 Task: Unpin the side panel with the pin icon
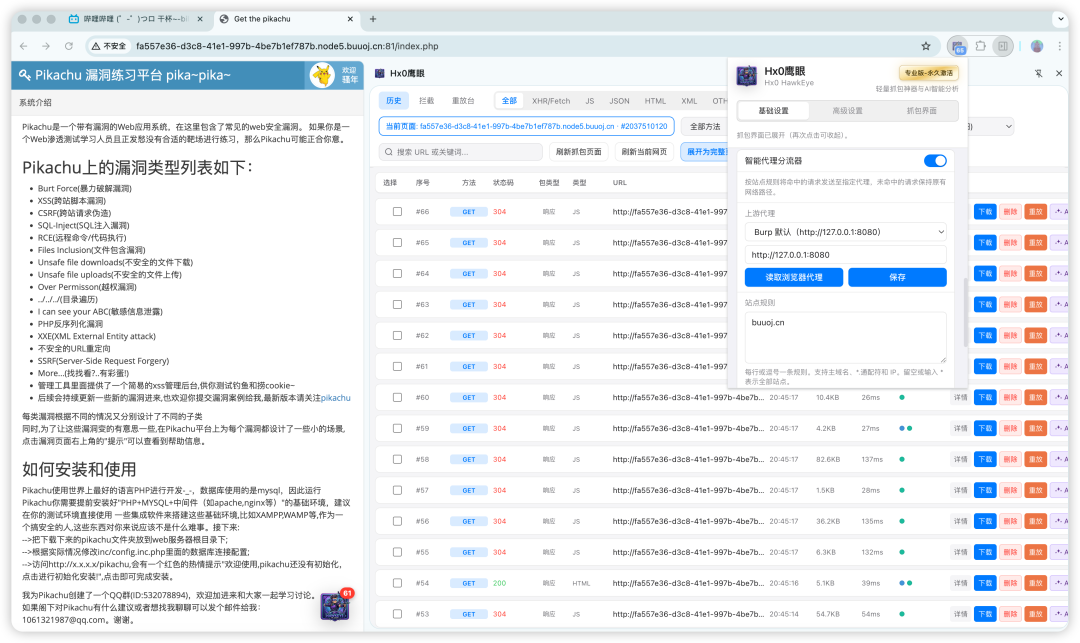[x=1039, y=73]
